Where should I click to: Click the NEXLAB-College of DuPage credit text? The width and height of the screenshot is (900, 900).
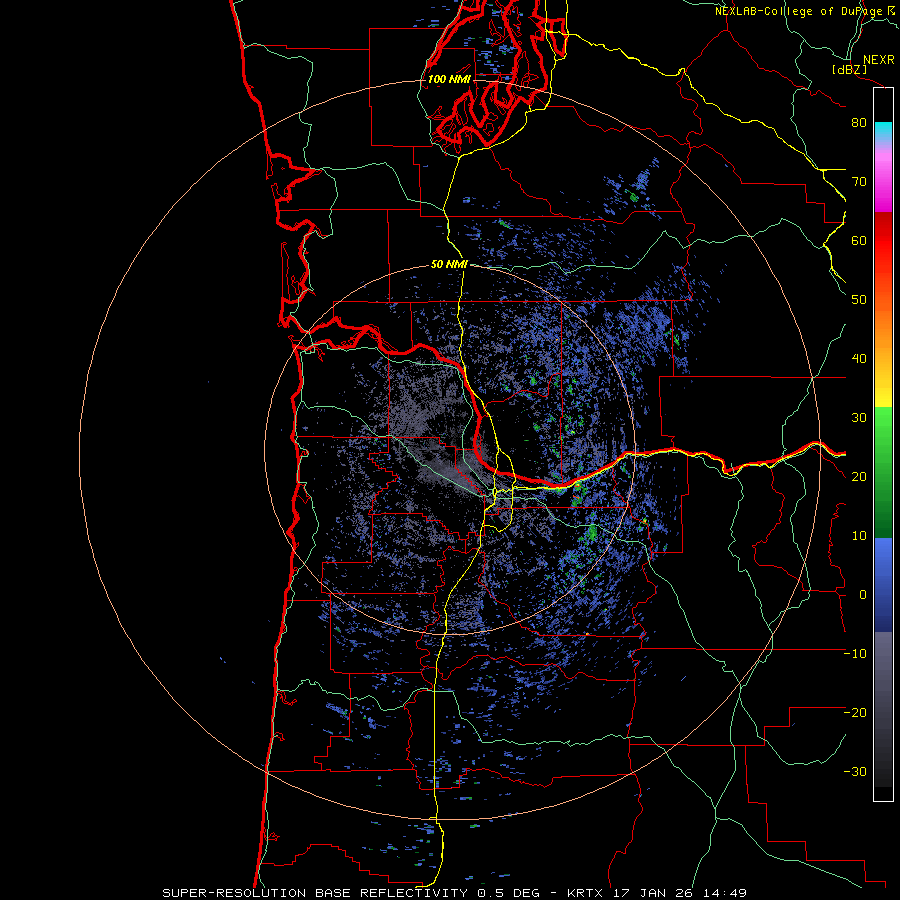coord(799,11)
